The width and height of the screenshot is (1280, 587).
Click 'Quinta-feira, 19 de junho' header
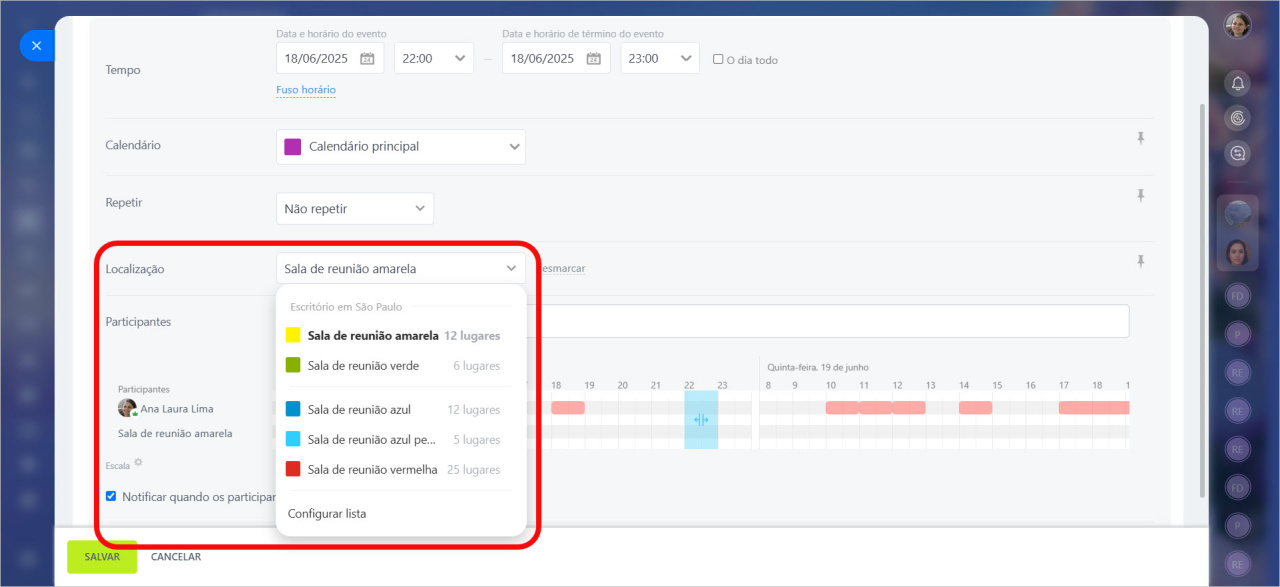[x=818, y=367]
